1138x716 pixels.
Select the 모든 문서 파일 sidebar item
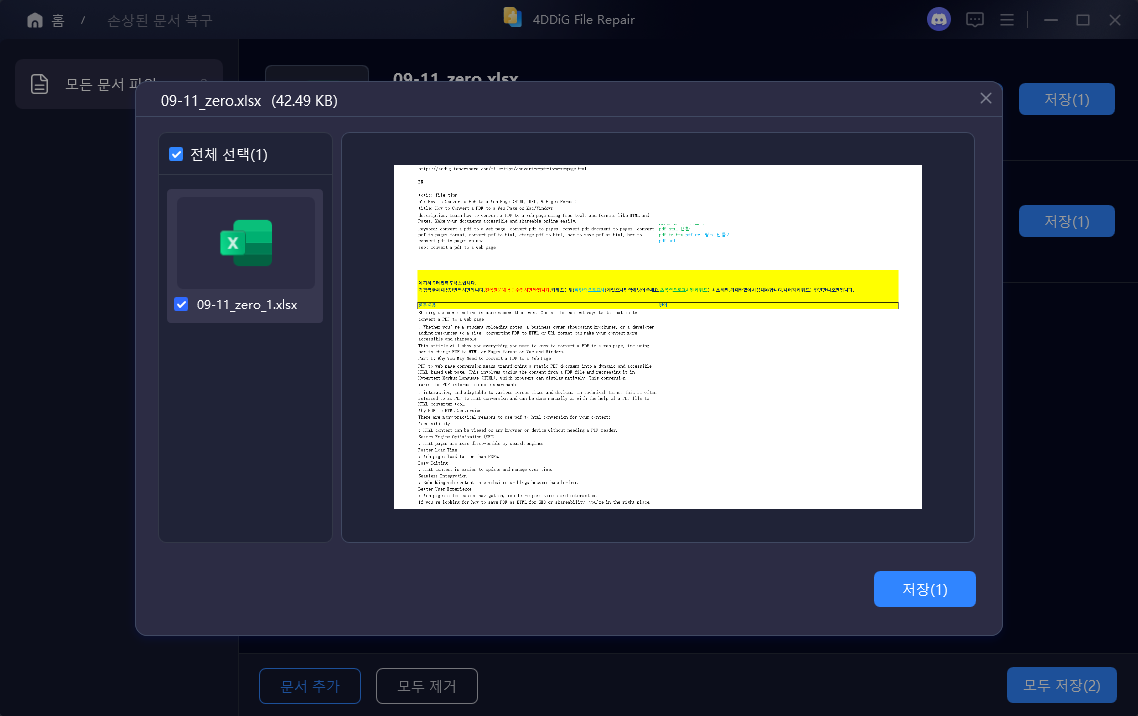pyautogui.click(x=119, y=84)
